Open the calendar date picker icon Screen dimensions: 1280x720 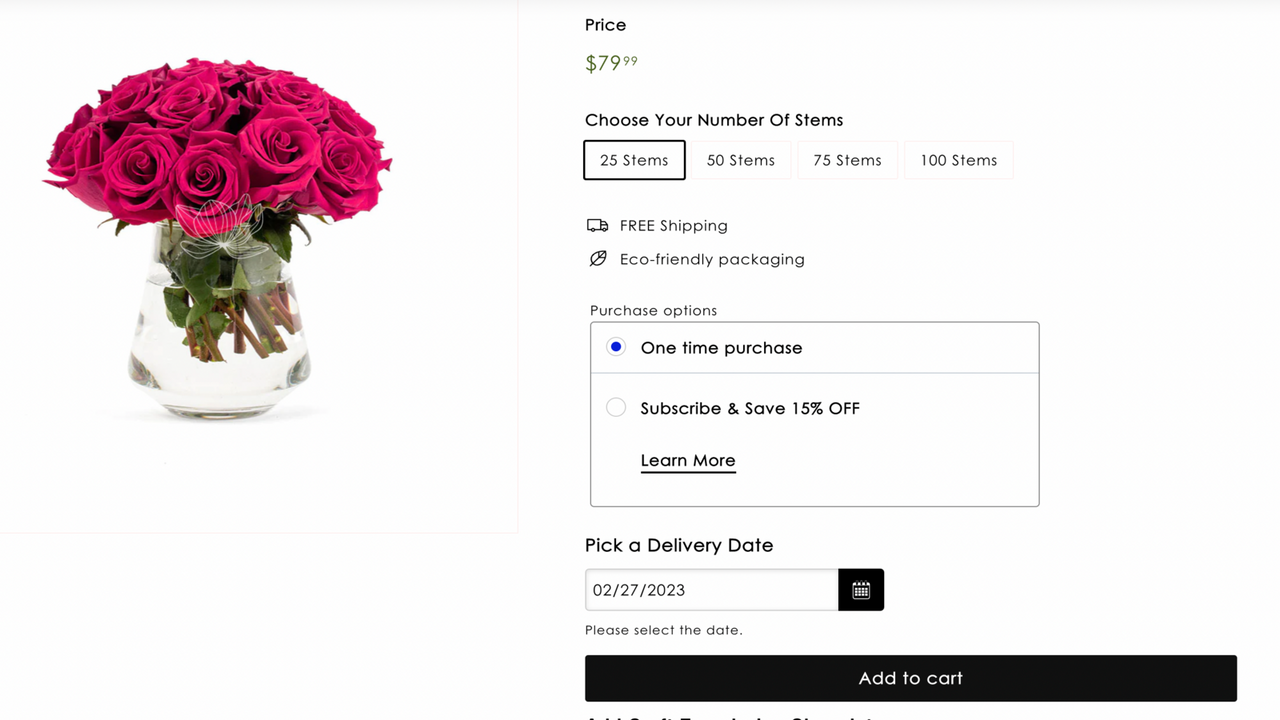(861, 590)
